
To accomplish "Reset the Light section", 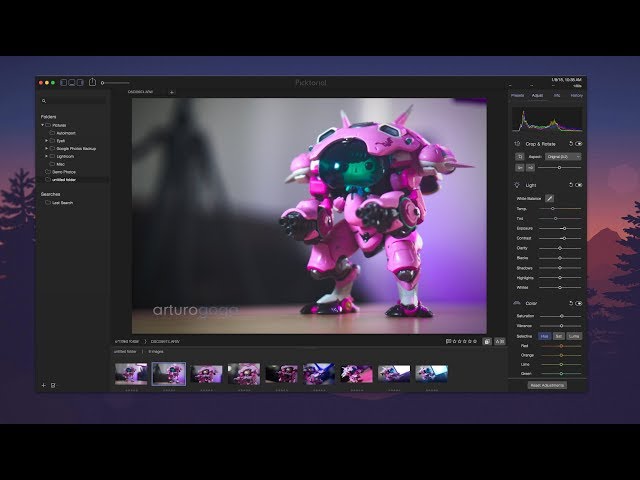I will tap(571, 185).
